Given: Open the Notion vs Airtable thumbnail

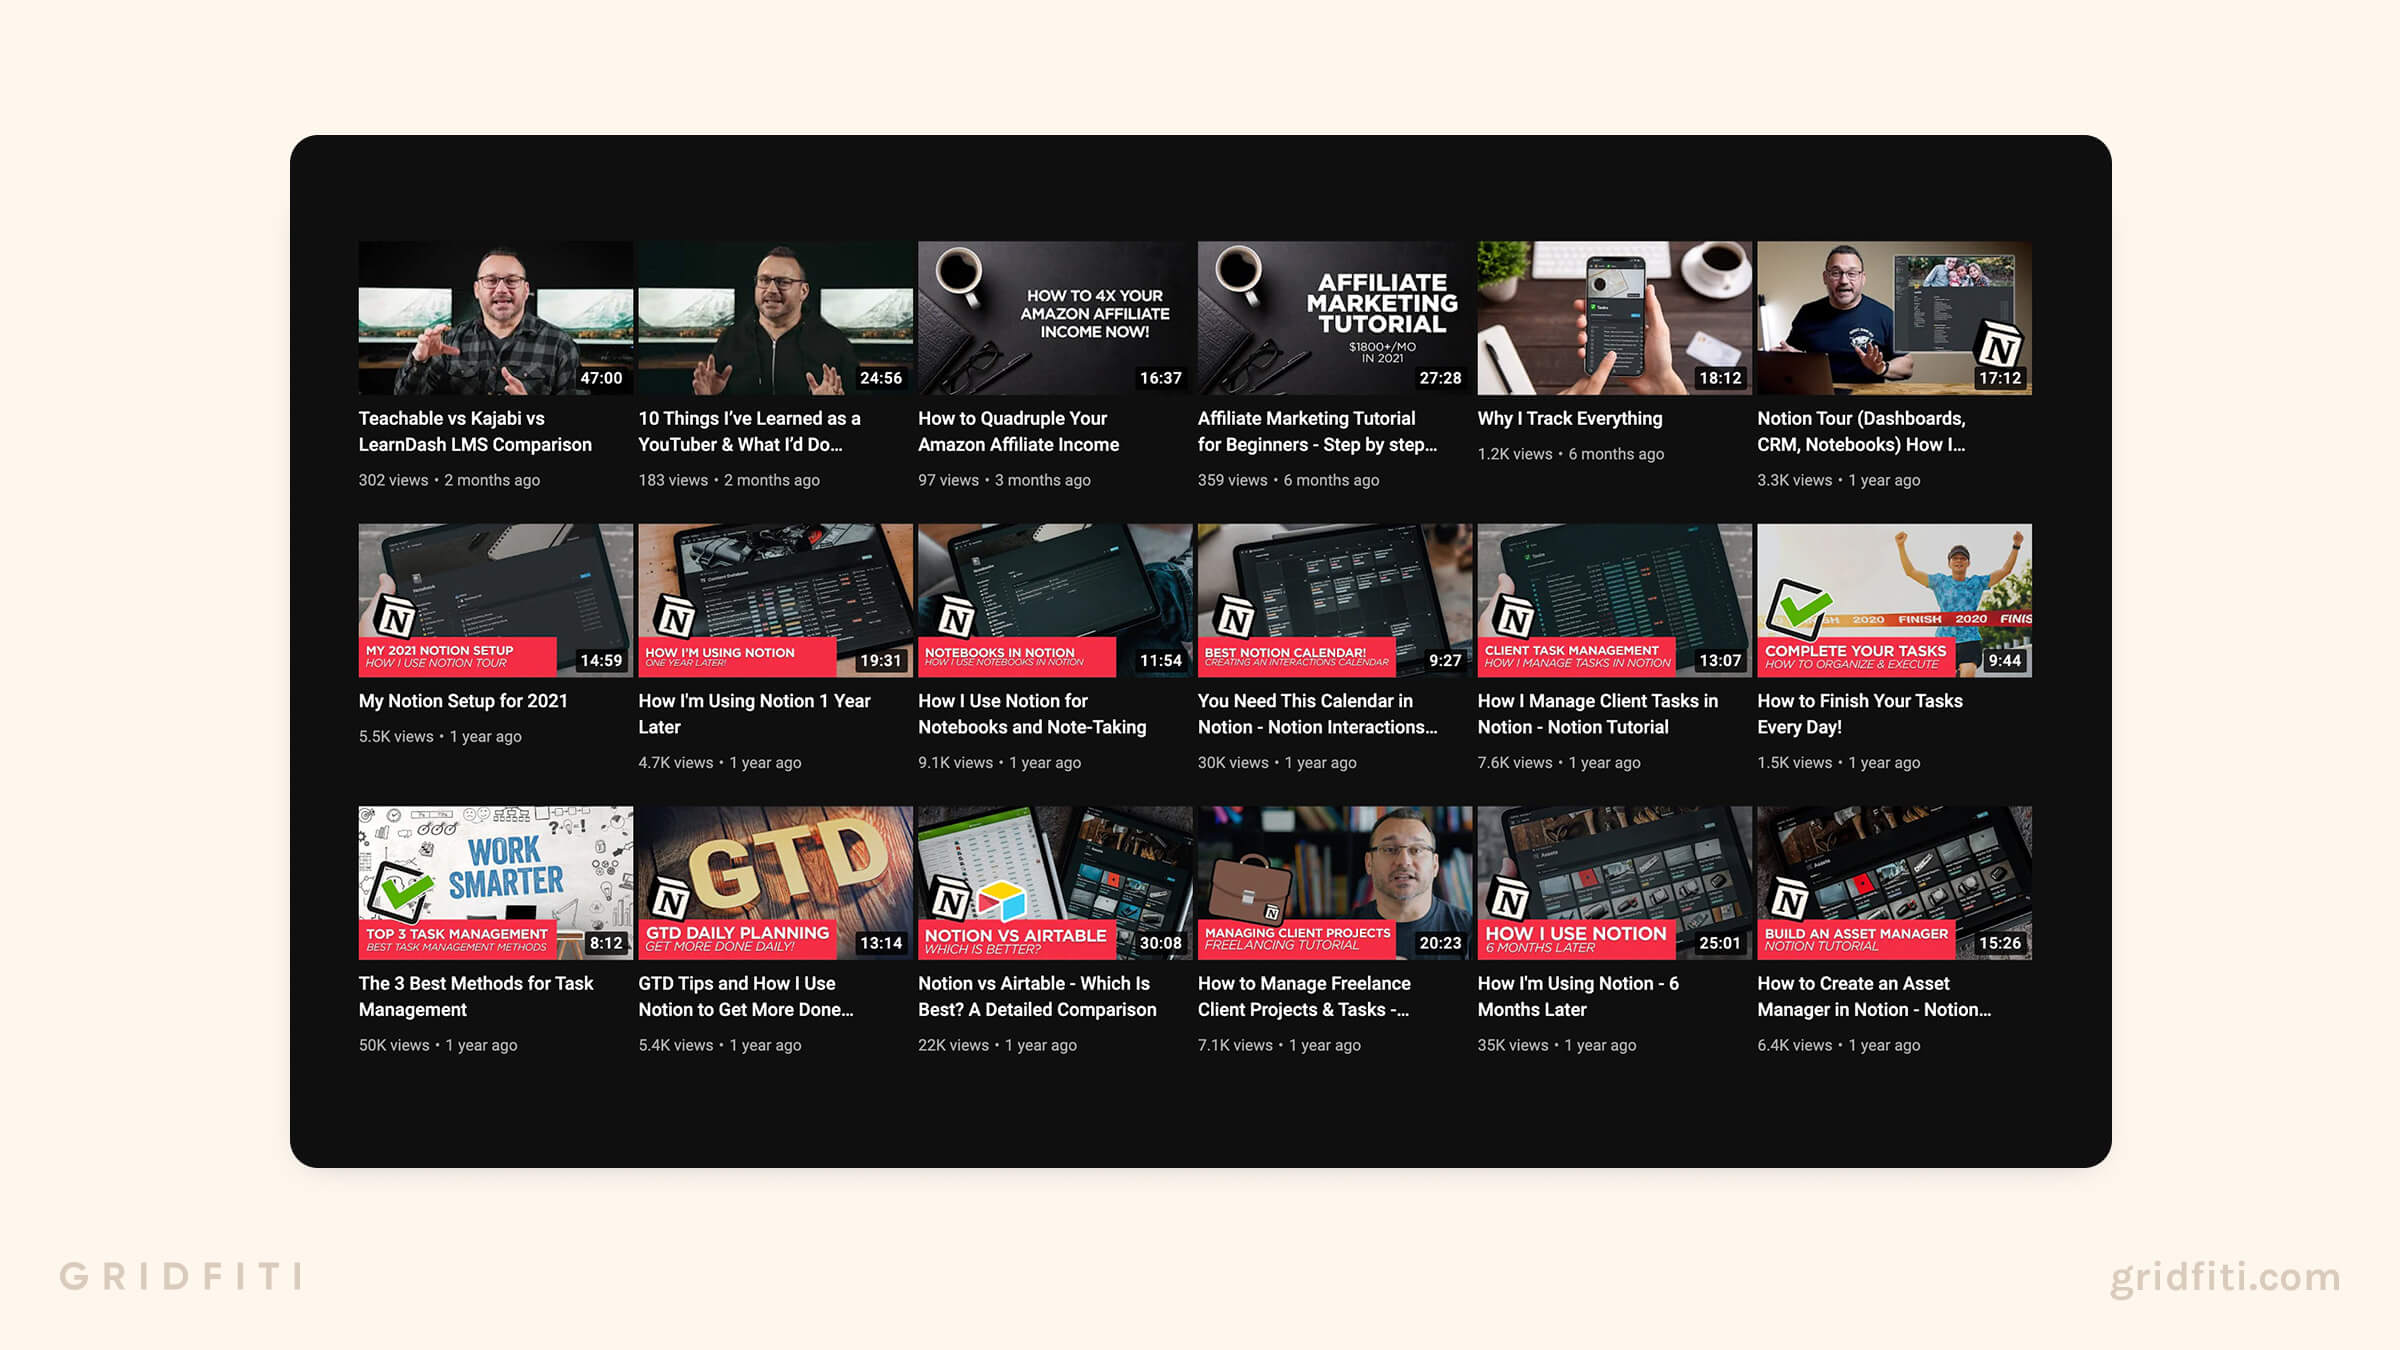Looking at the screenshot, I should [x=1055, y=883].
